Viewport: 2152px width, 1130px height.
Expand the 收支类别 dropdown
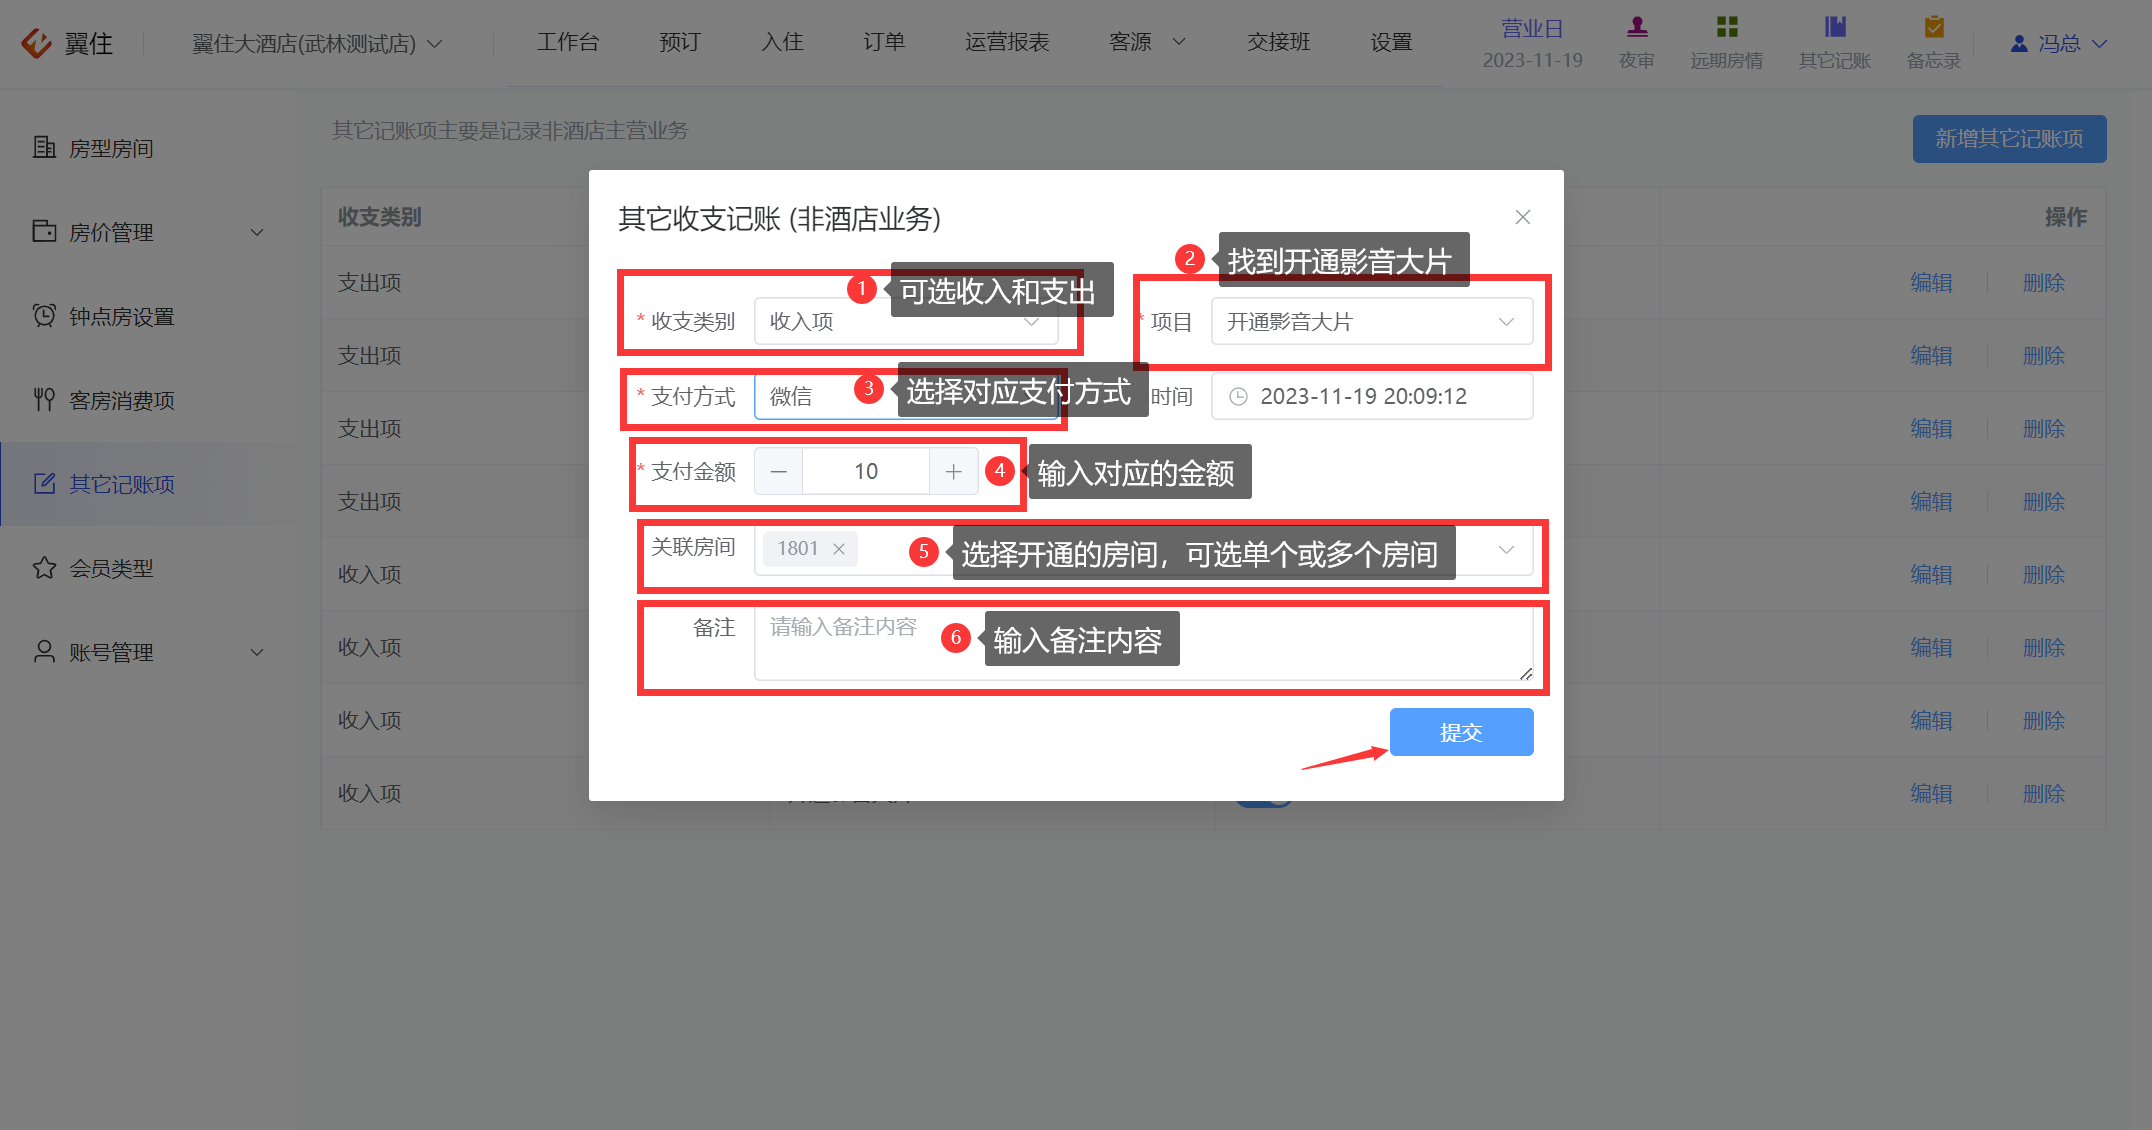point(906,321)
